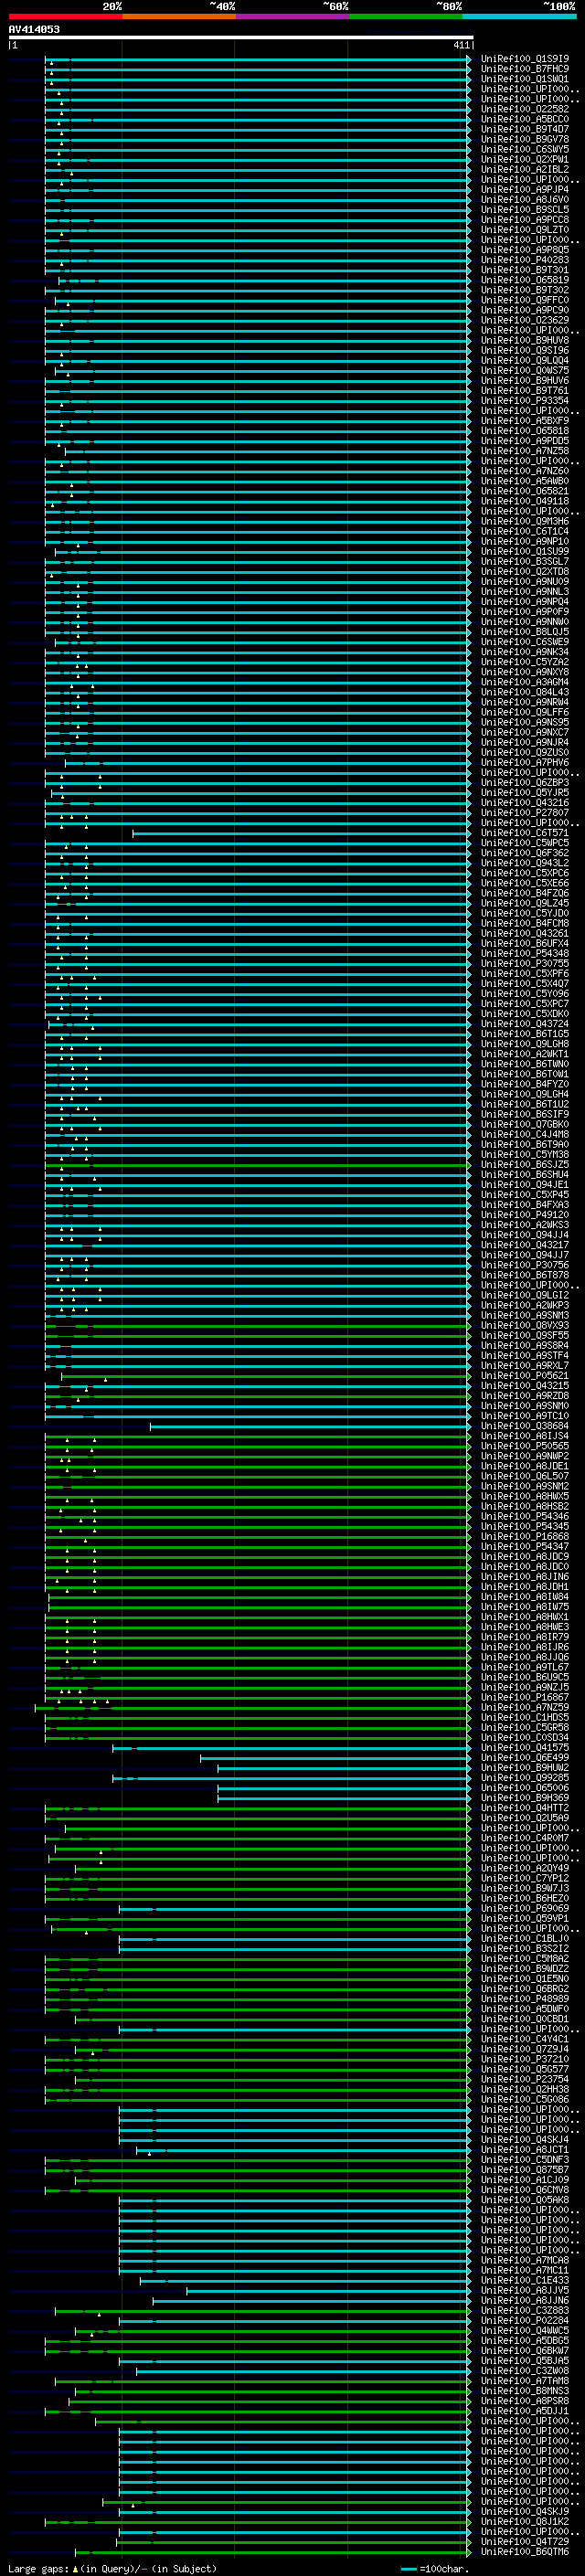The height and width of the screenshot is (2576, 585).
Task: Open hit UniRef100_B7FHC9
Action: pos(525,69)
